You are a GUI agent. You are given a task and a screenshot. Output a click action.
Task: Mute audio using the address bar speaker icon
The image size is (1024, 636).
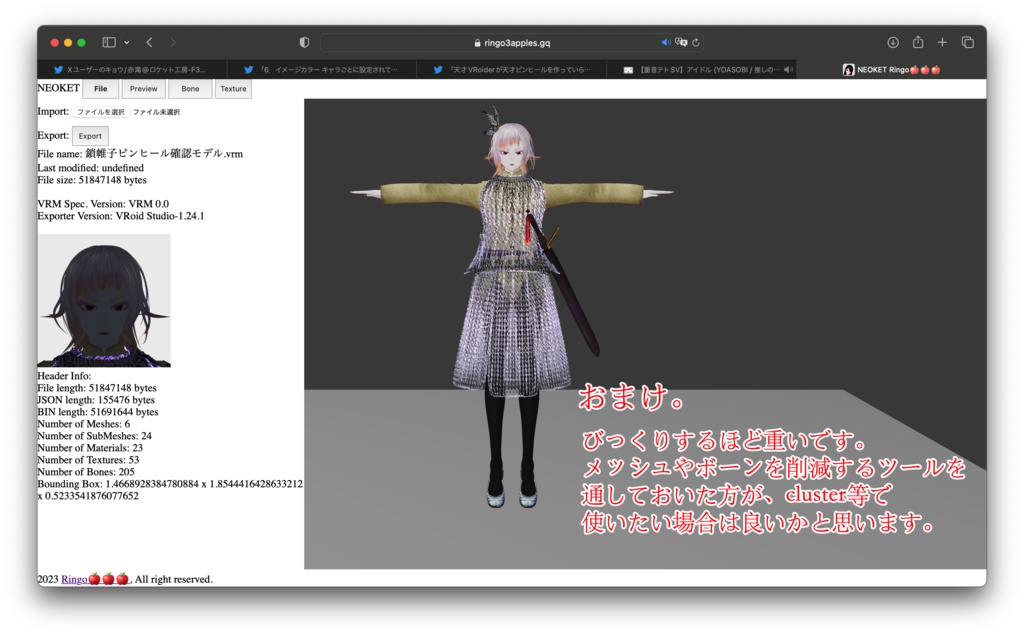664,42
